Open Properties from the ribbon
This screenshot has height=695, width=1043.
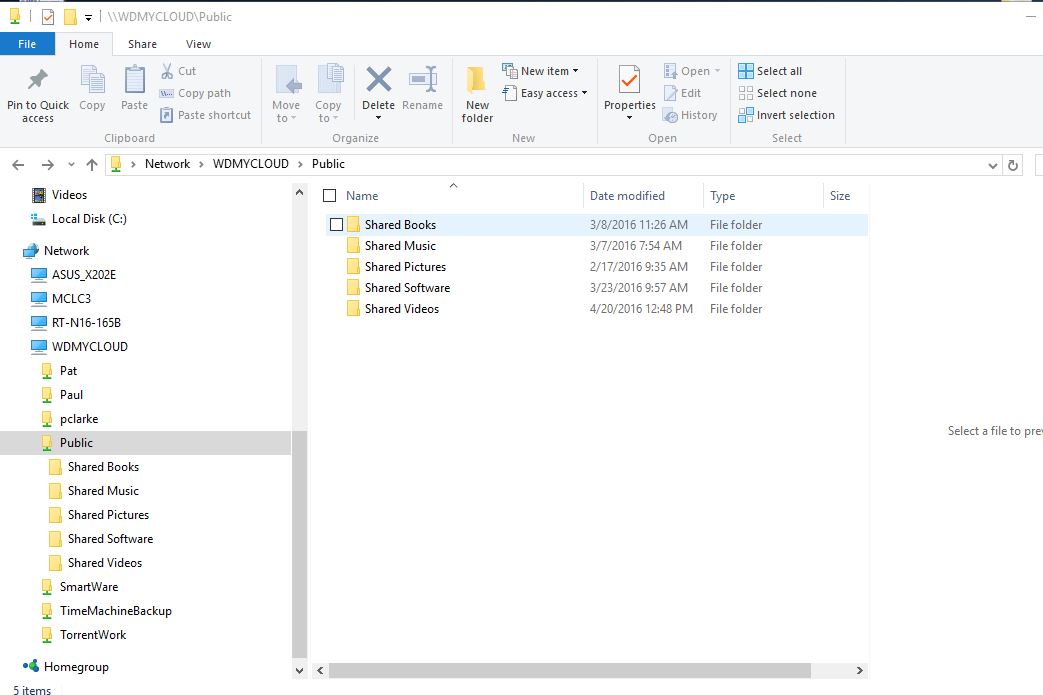coord(629,80)
